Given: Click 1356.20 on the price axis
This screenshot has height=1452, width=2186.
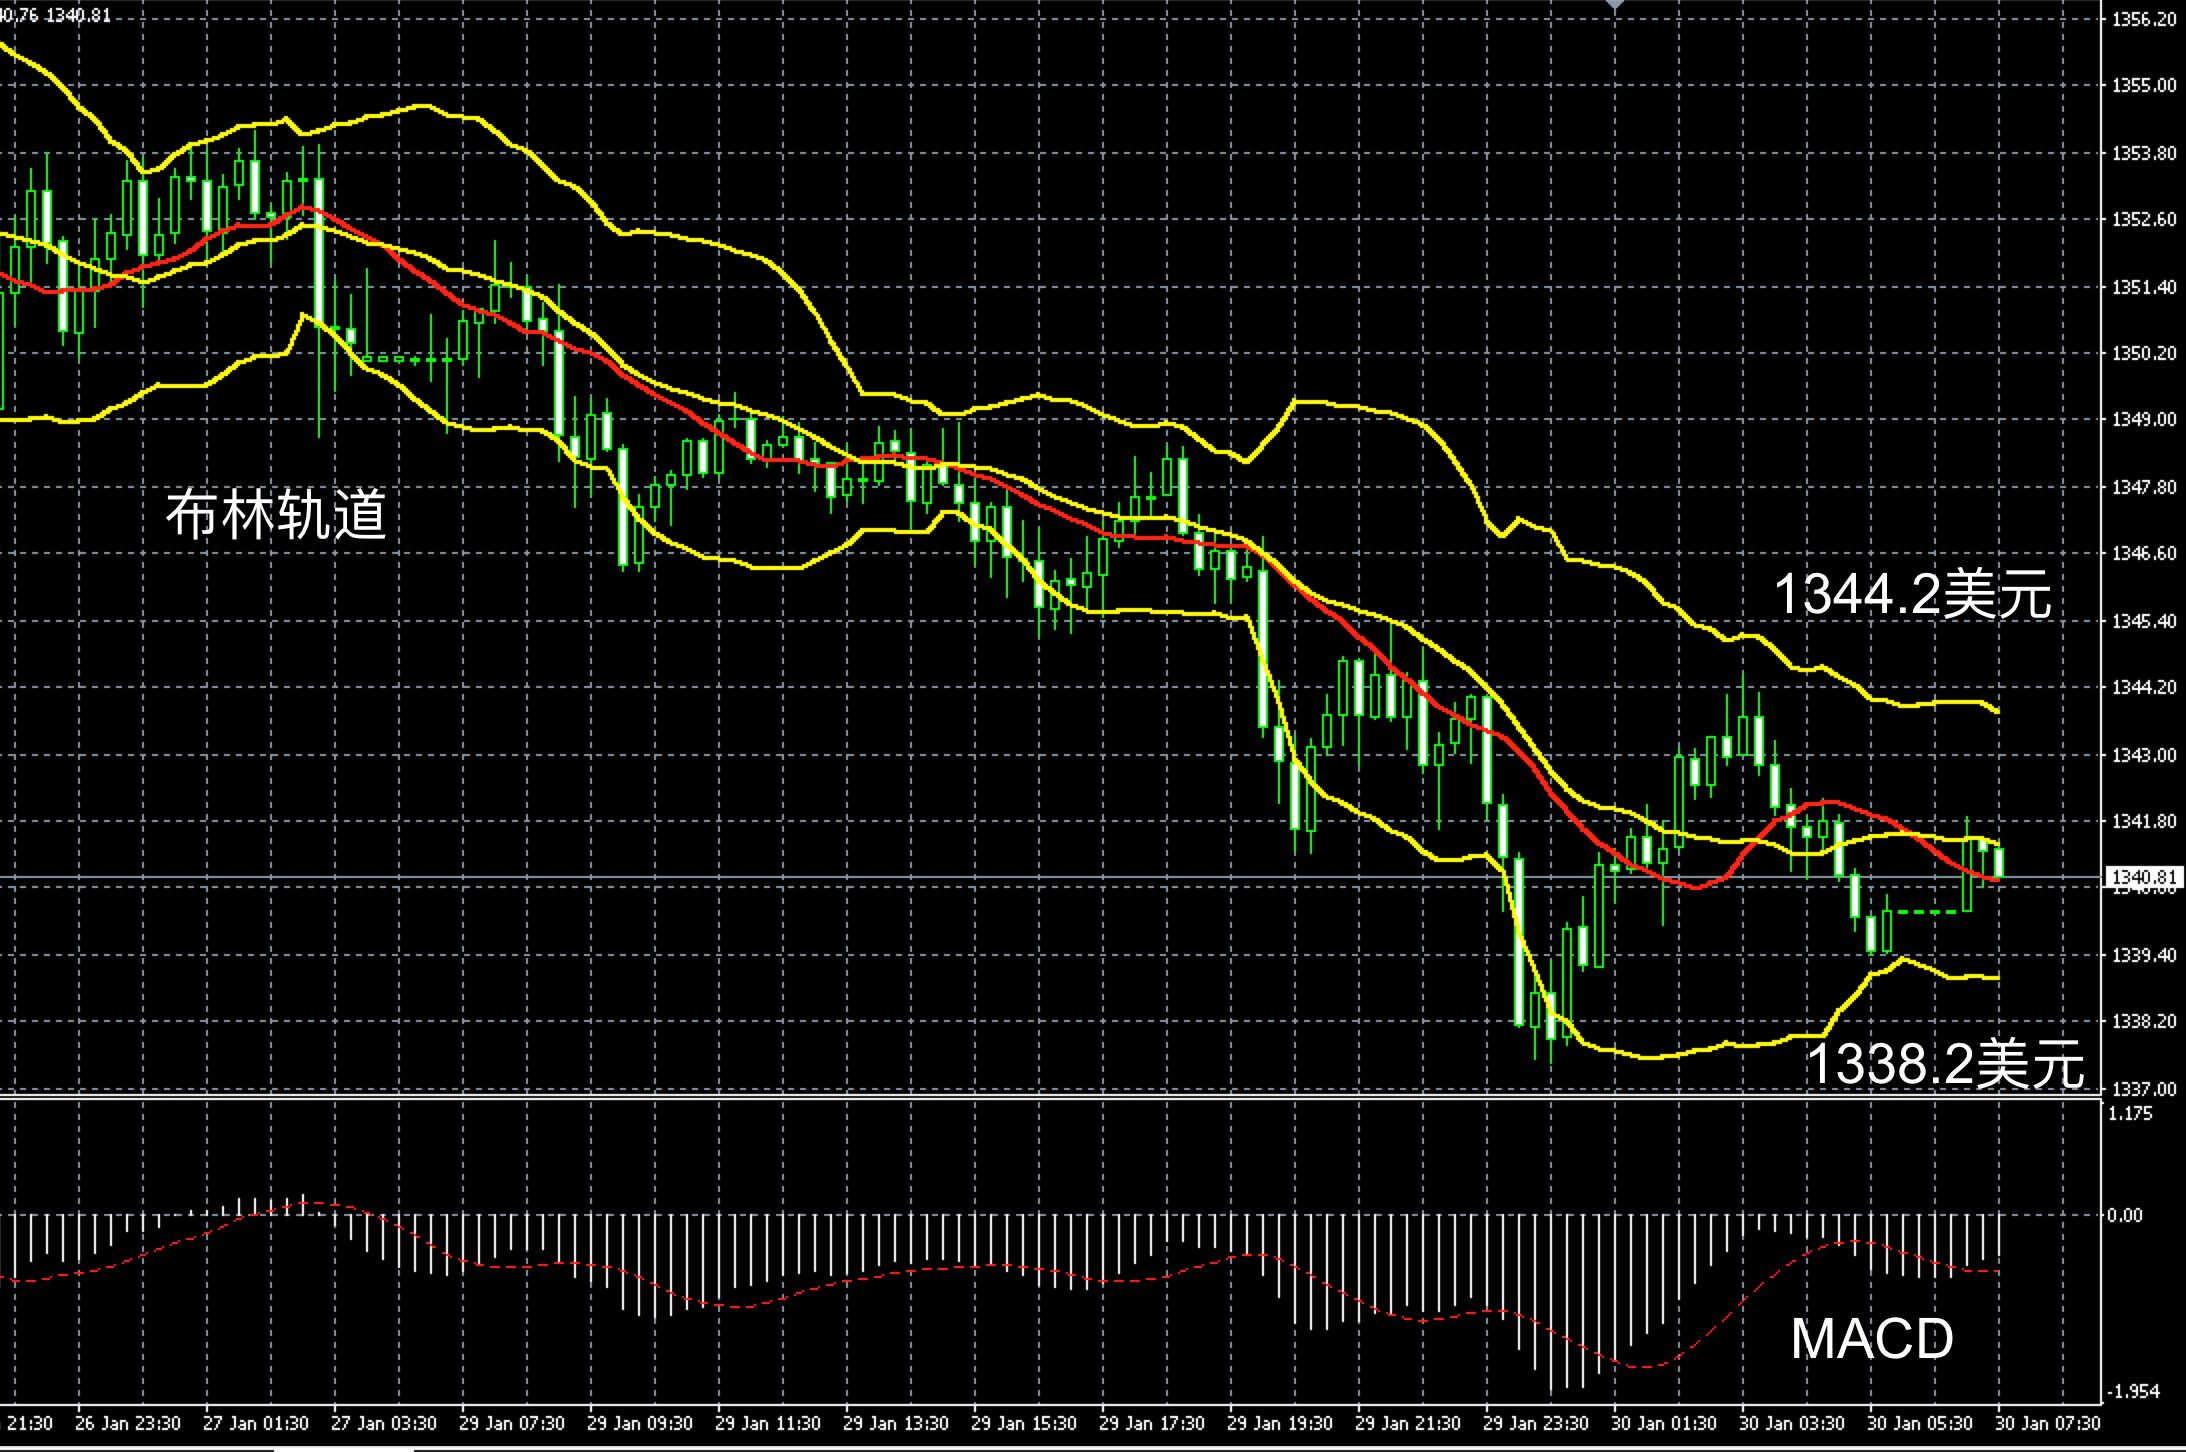Looking at the screenshot, I should [2143, 19].
